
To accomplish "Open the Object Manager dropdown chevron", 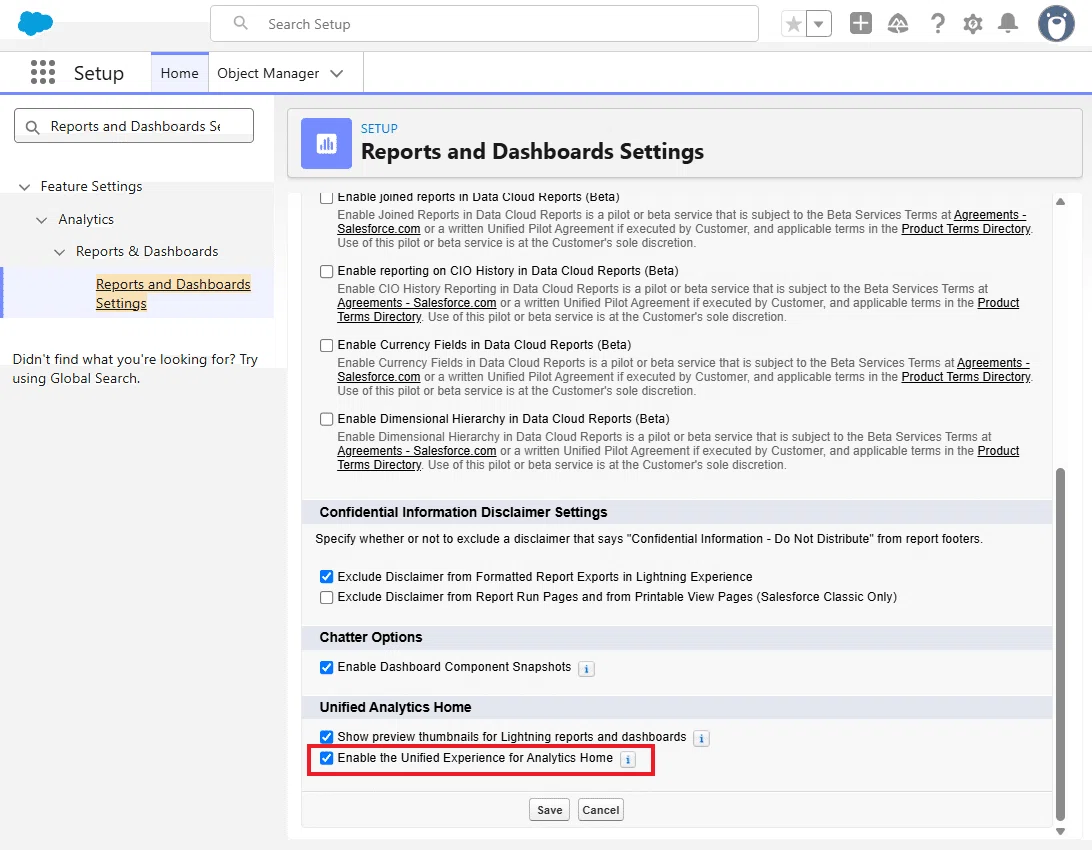I will point(337,74).
